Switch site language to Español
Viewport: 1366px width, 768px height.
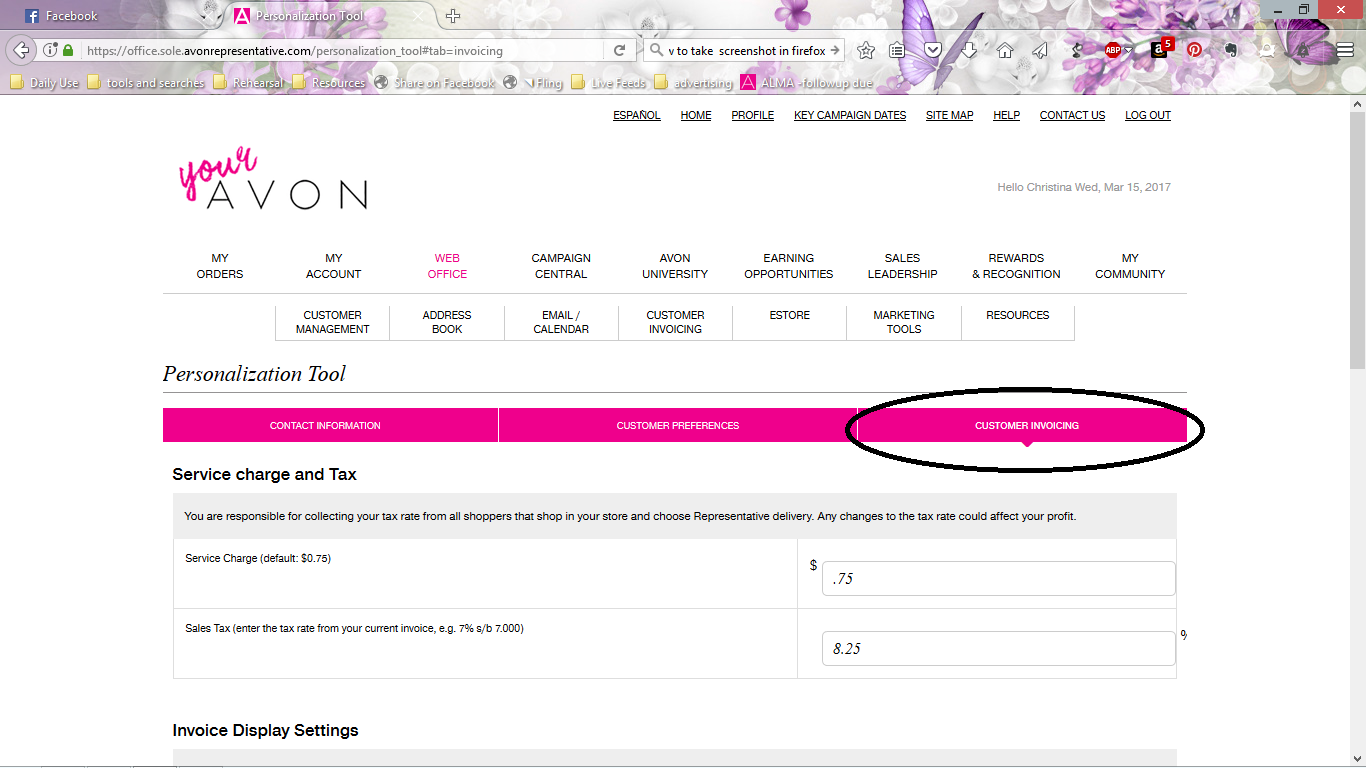(637, 115)
